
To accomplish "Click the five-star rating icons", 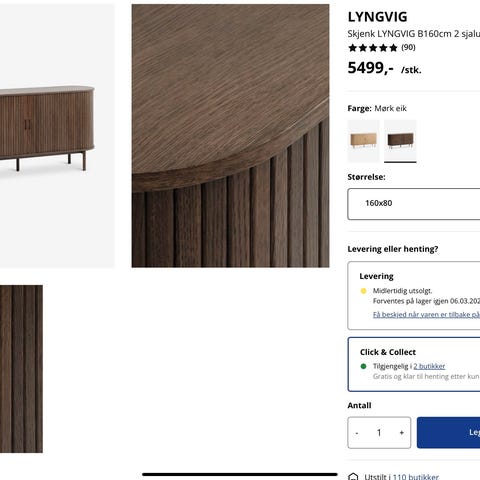I will click(373, 48).
